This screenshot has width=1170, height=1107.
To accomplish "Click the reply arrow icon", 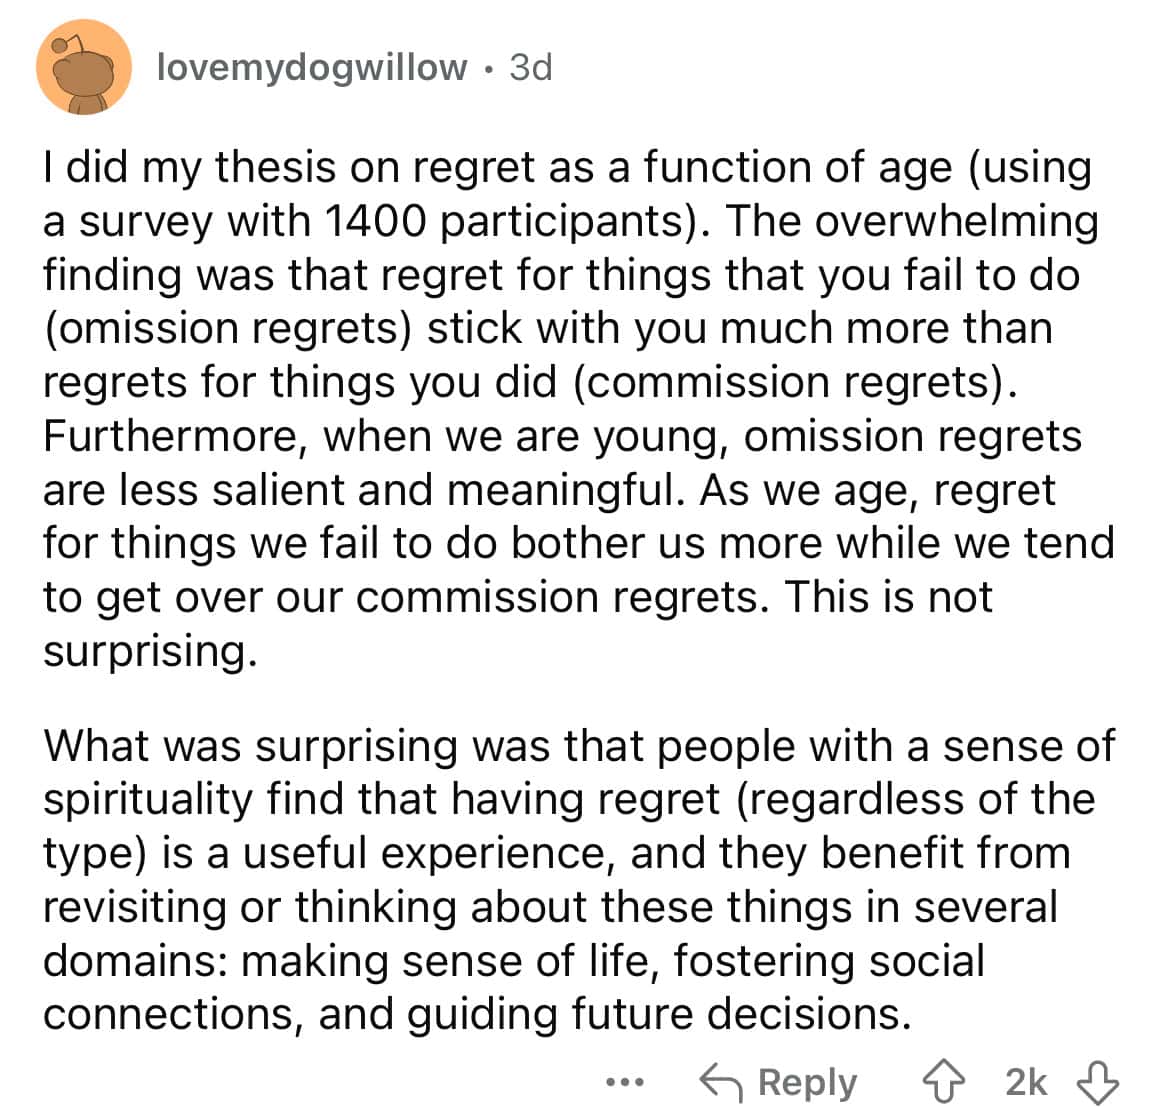I will pyautogui.click(x=721, y=1082).
